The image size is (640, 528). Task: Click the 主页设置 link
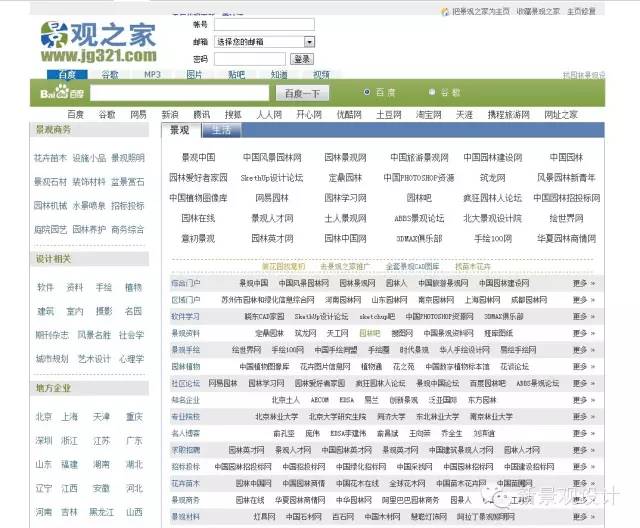pos(581,11)
